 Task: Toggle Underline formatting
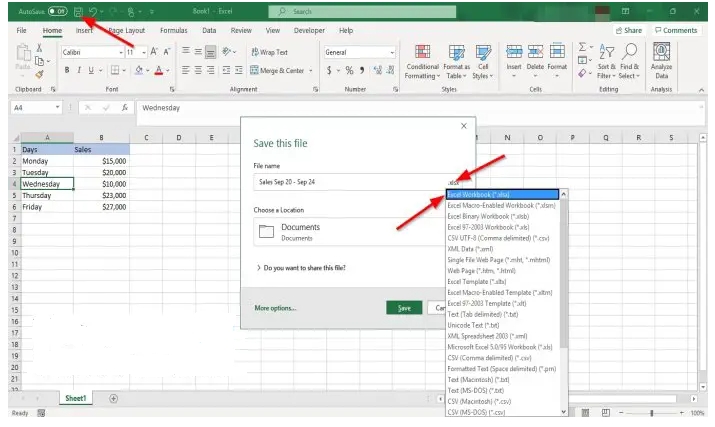pyautogui.click(x=91, y=70)
